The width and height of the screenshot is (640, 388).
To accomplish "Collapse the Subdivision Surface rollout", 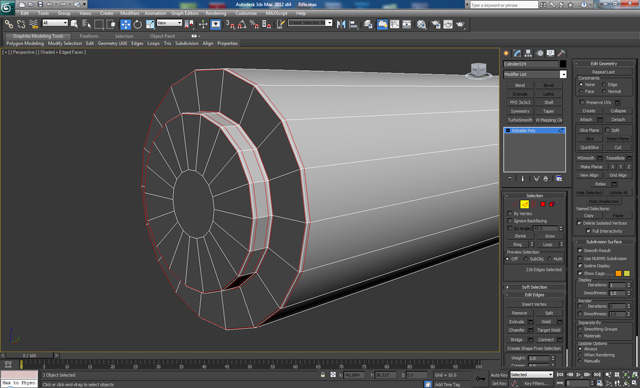I will coord(604,242).
